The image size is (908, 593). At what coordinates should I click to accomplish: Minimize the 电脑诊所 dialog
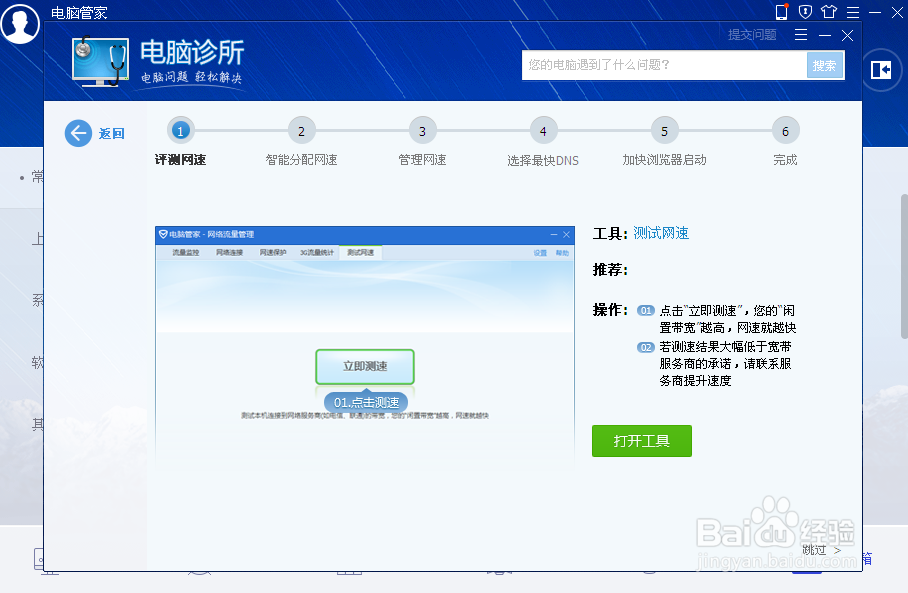click(825, 35)
